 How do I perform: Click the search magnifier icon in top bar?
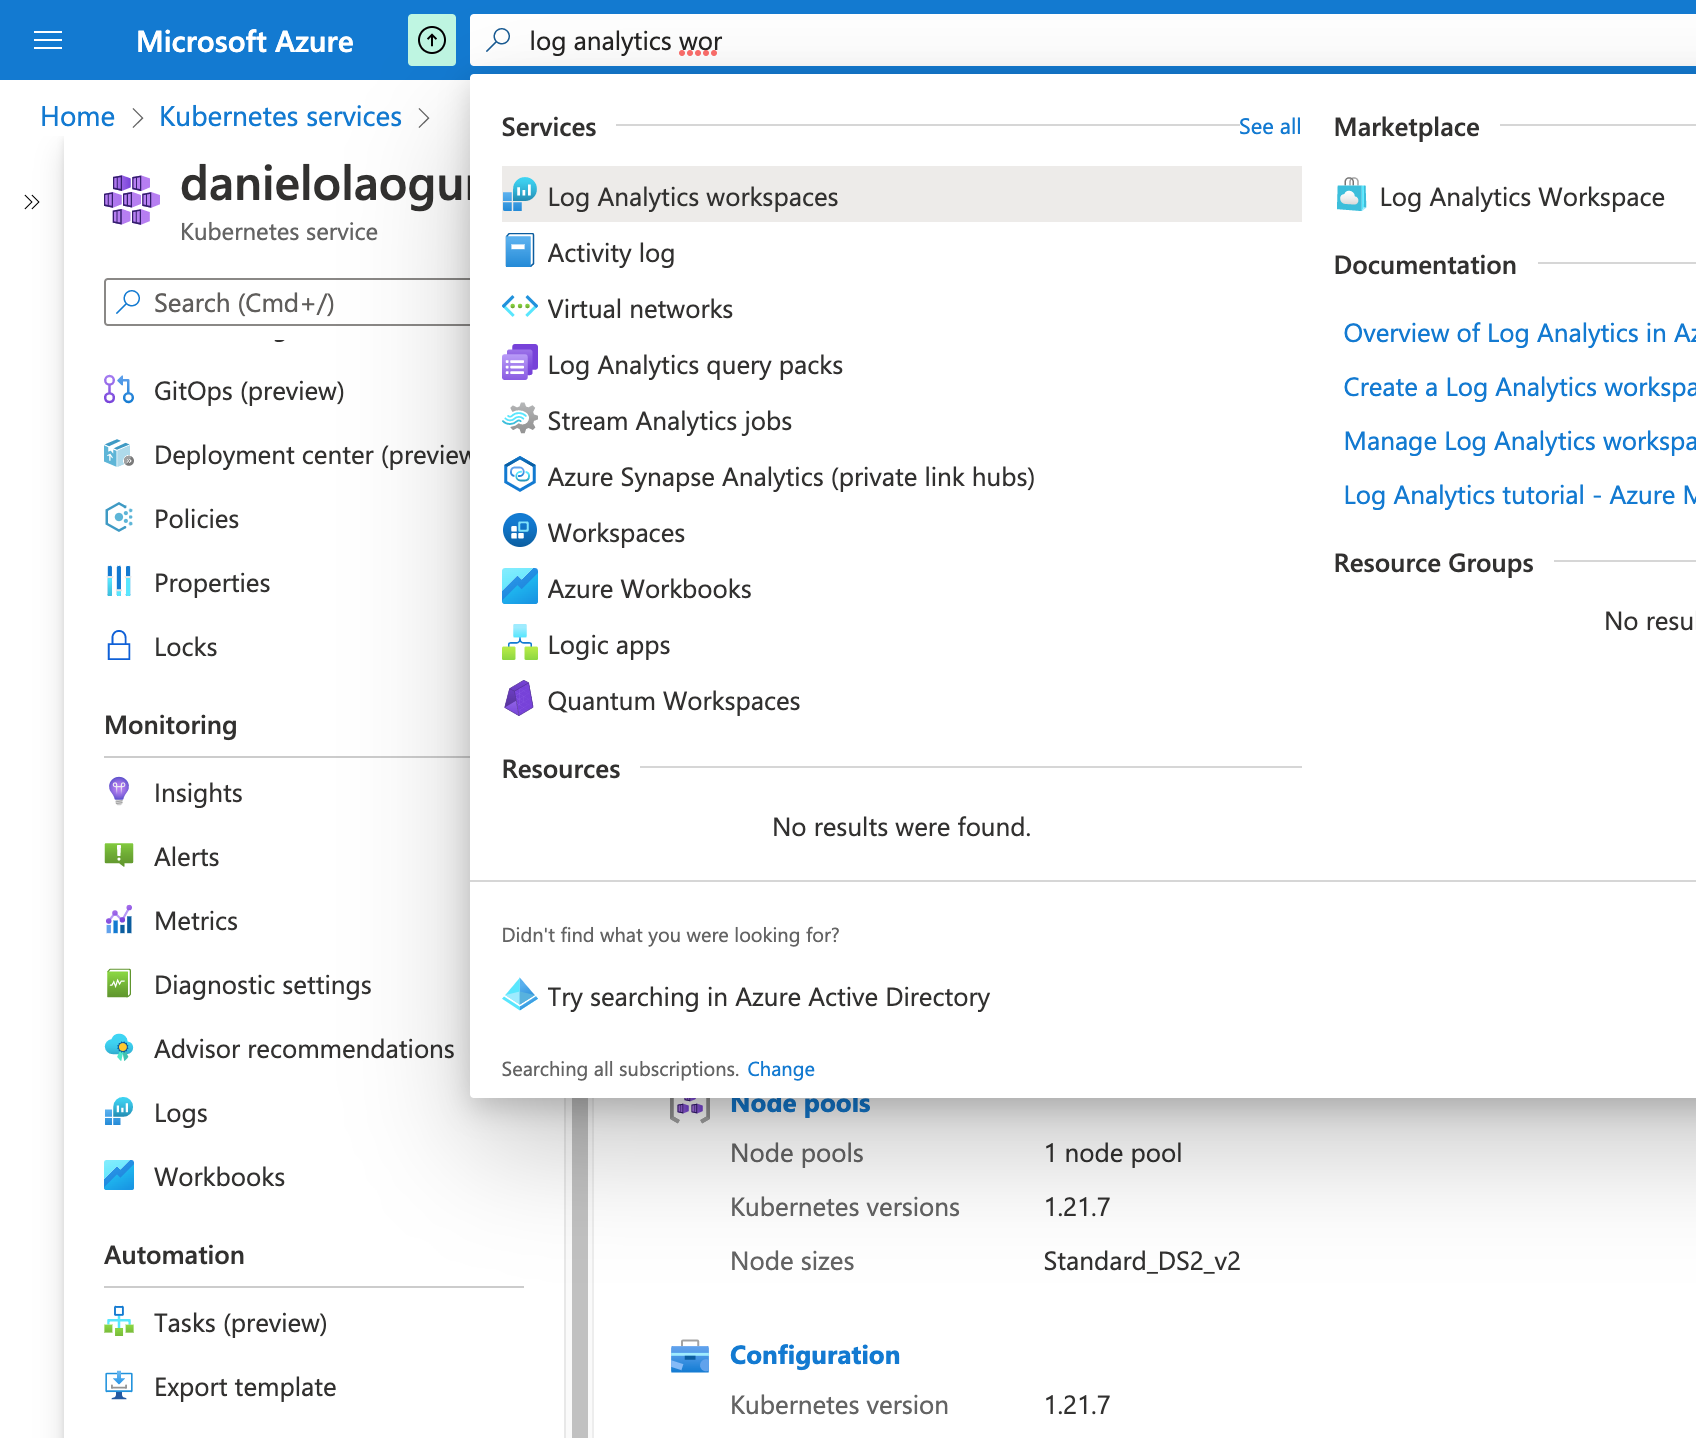499,40
